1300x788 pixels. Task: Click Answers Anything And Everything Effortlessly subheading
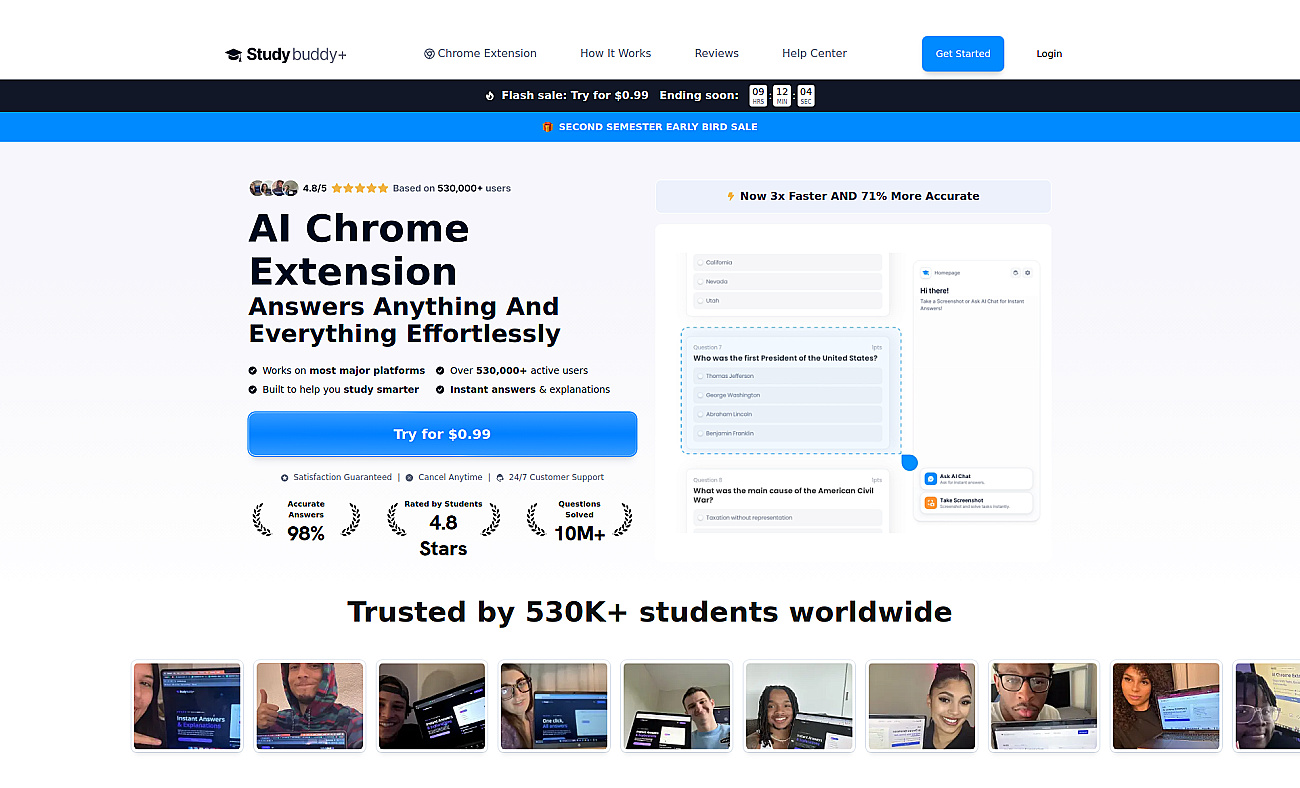pyautogui.click(x=404, y=320)
